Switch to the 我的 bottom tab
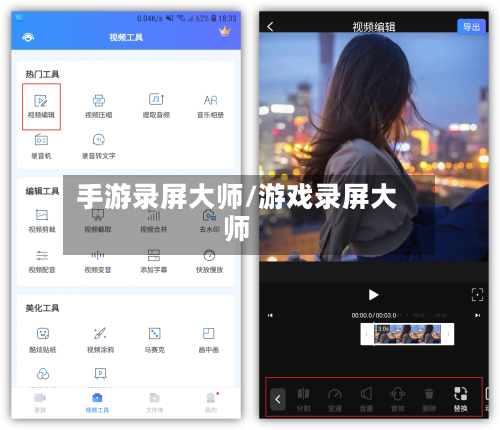 (211, 403)
